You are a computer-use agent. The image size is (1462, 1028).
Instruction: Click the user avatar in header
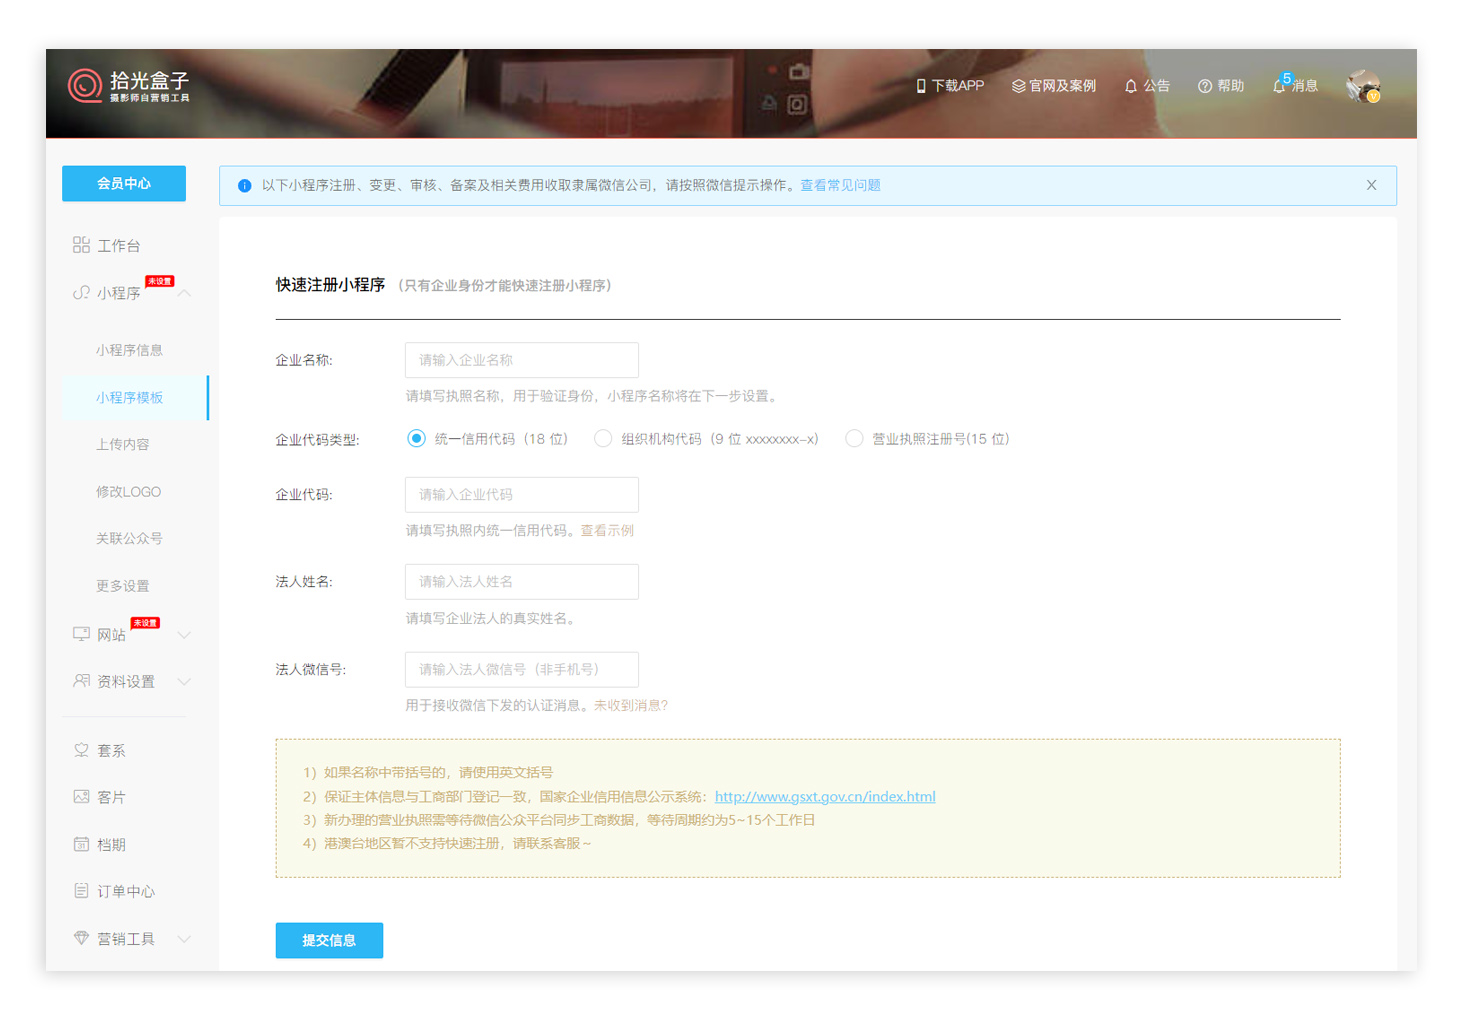(x=1362, y=87)
